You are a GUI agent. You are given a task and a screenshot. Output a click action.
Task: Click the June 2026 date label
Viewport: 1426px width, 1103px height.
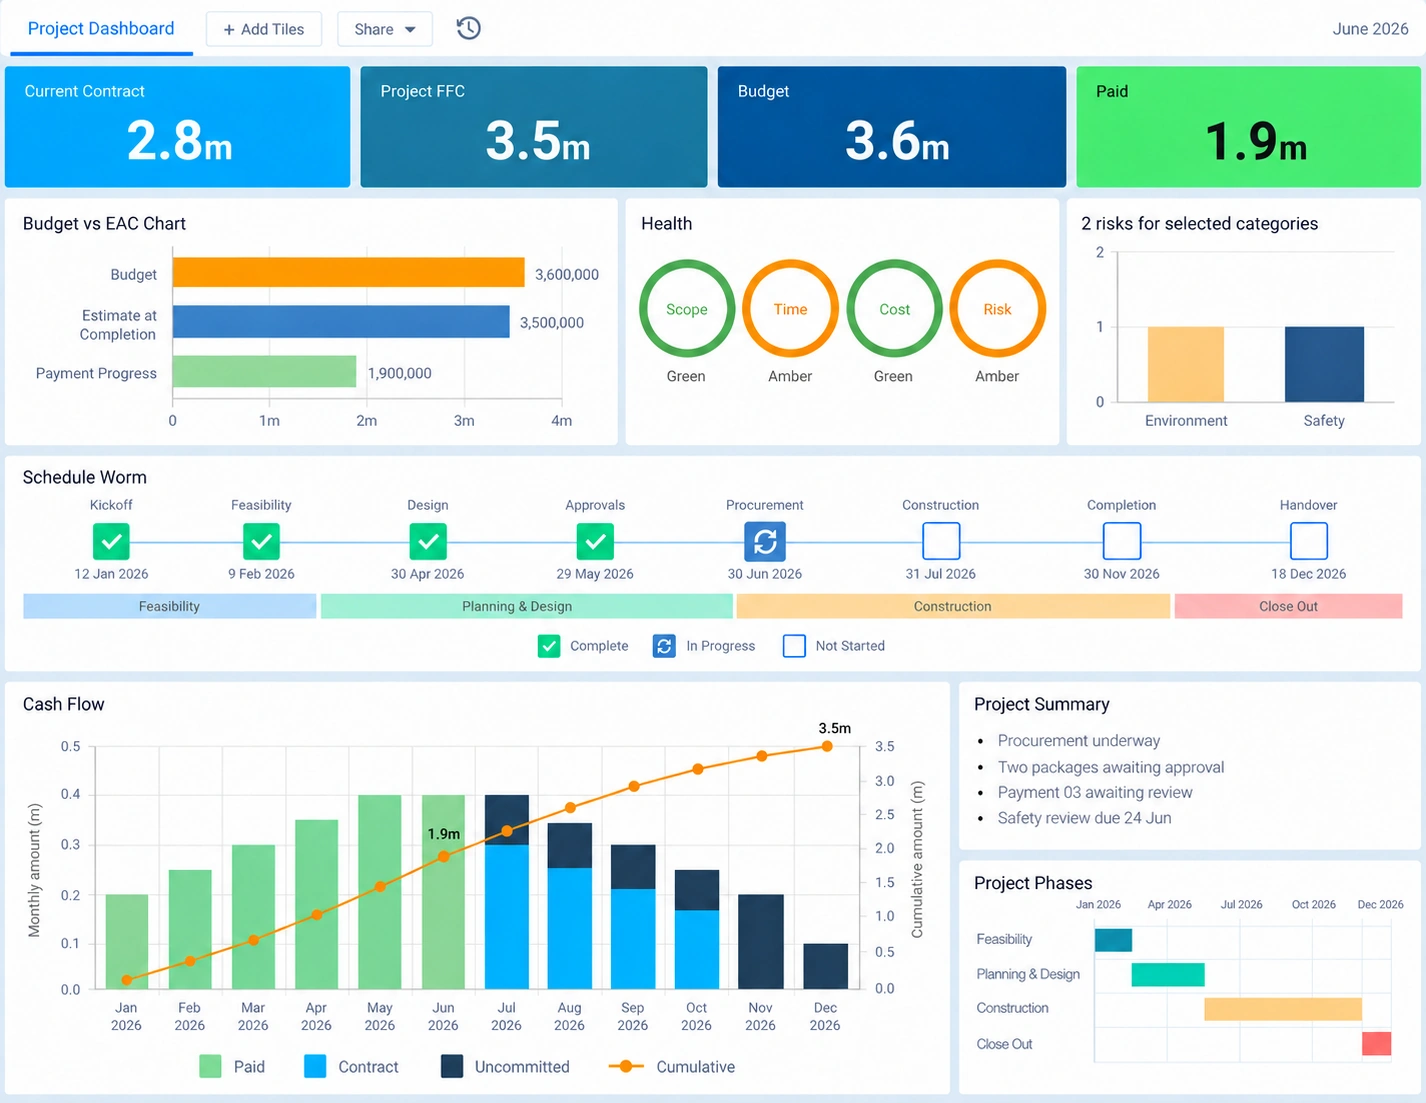(x=1370, y=29)
